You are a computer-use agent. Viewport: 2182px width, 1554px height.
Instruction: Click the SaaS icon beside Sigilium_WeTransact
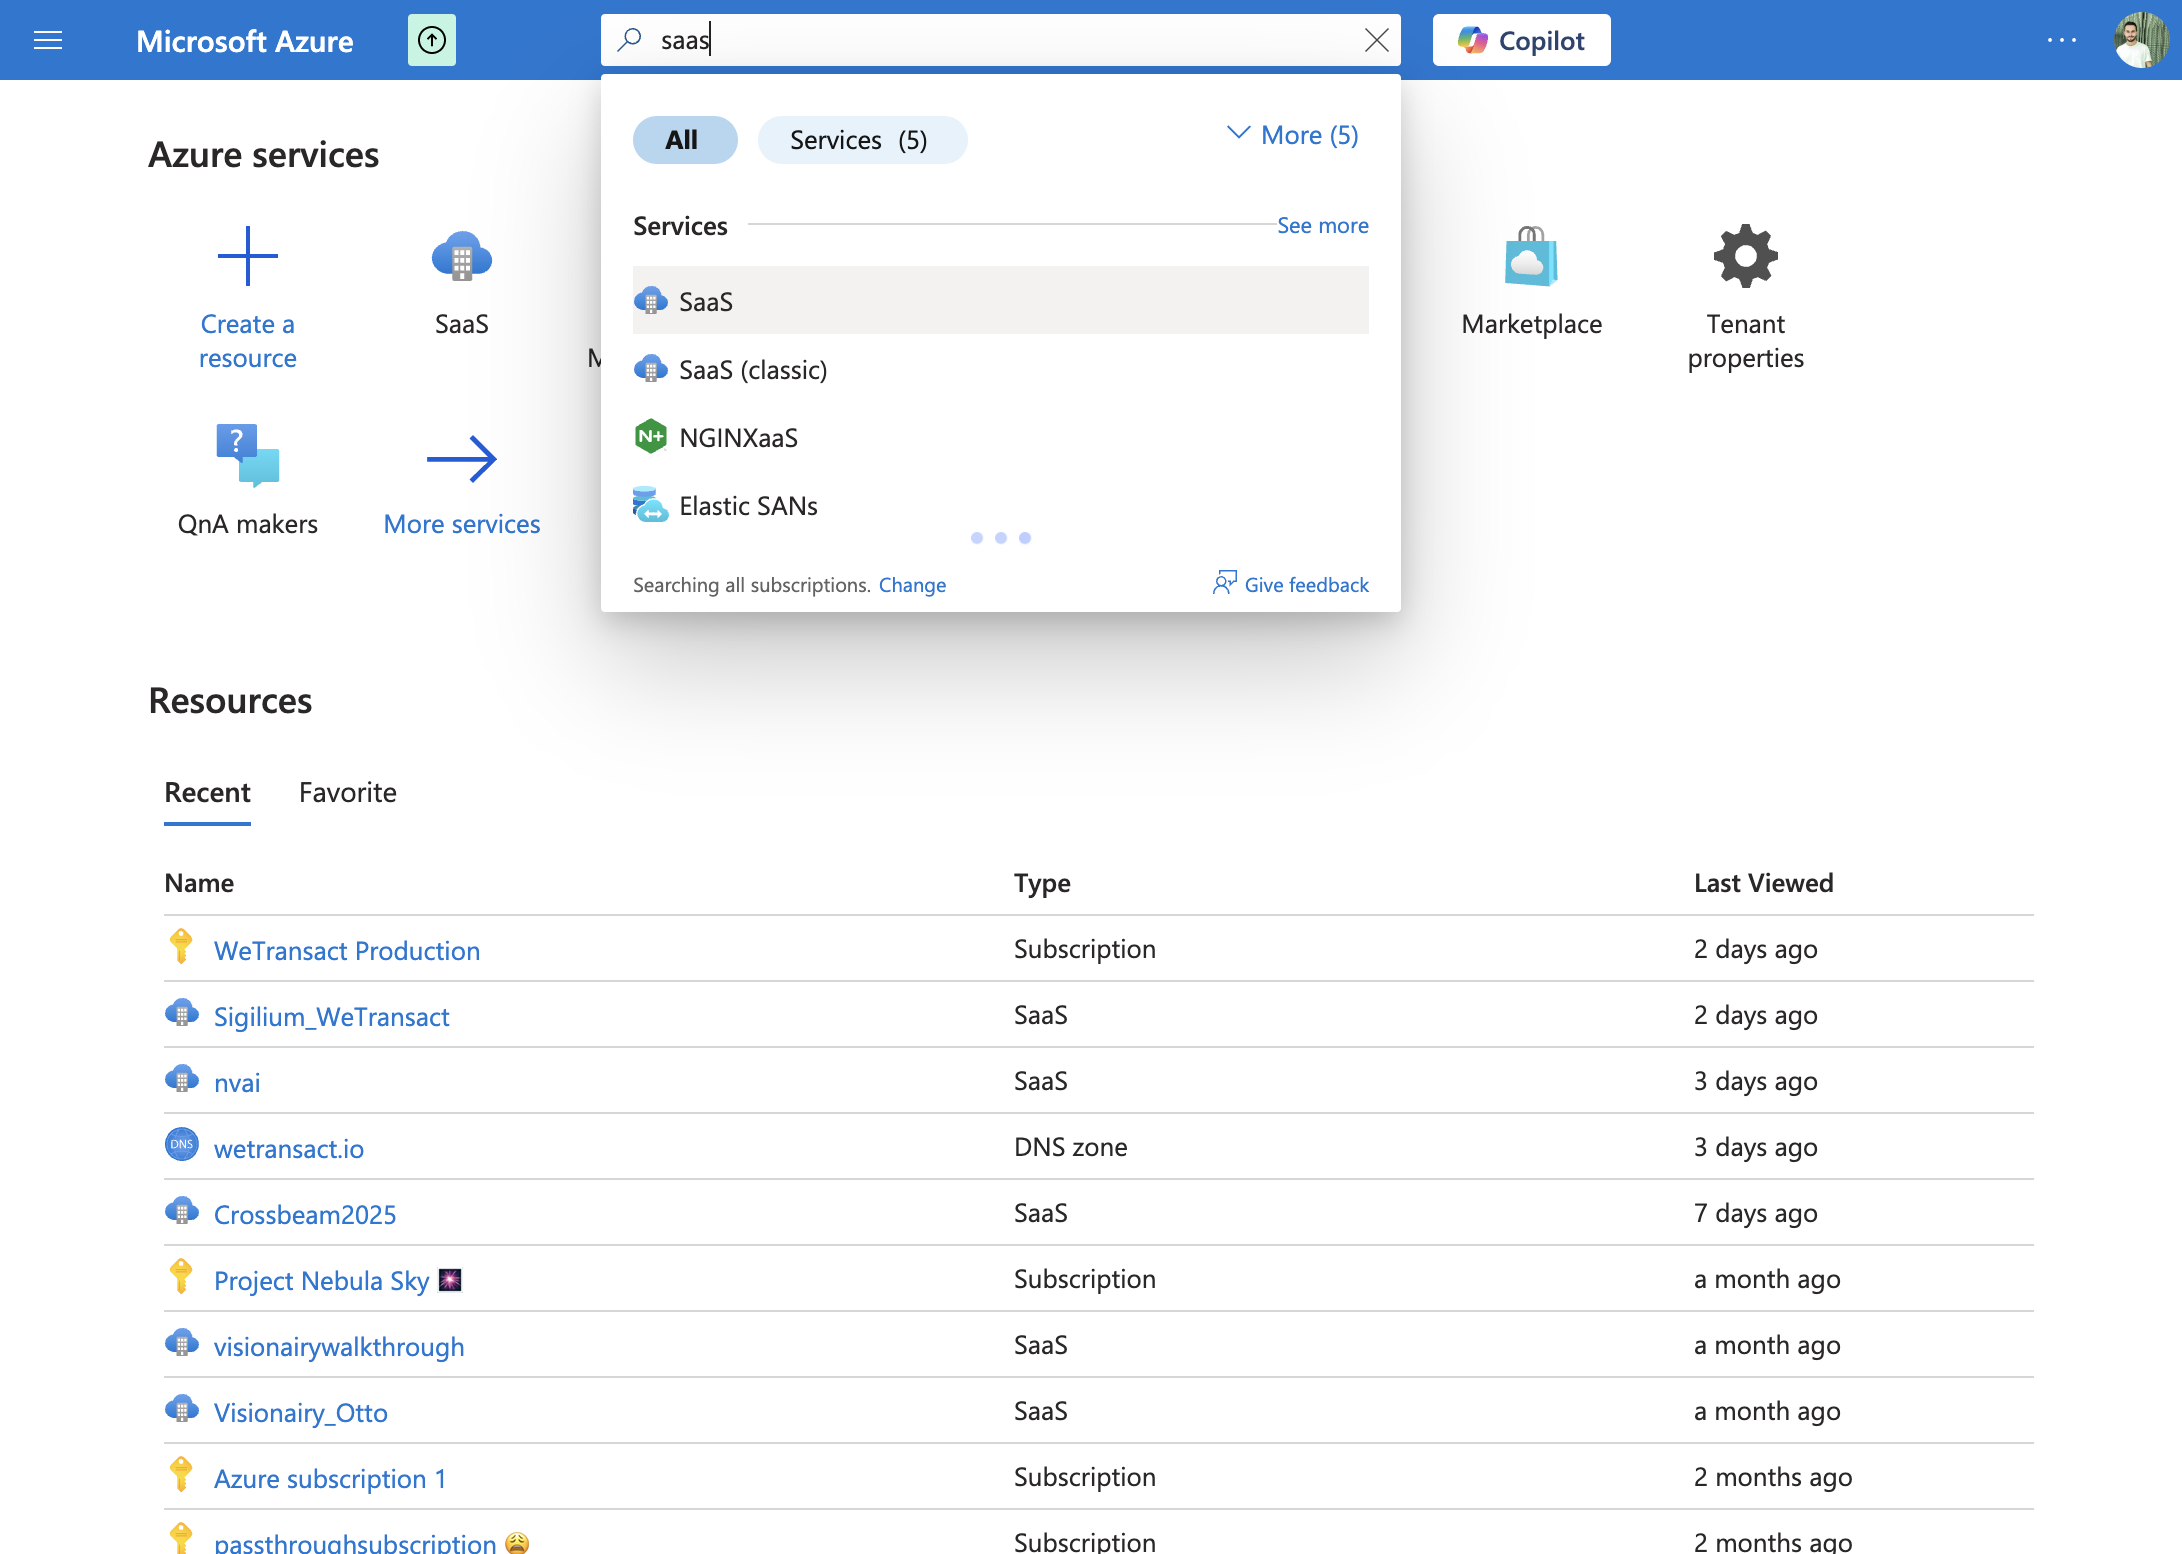[181, 1013]
